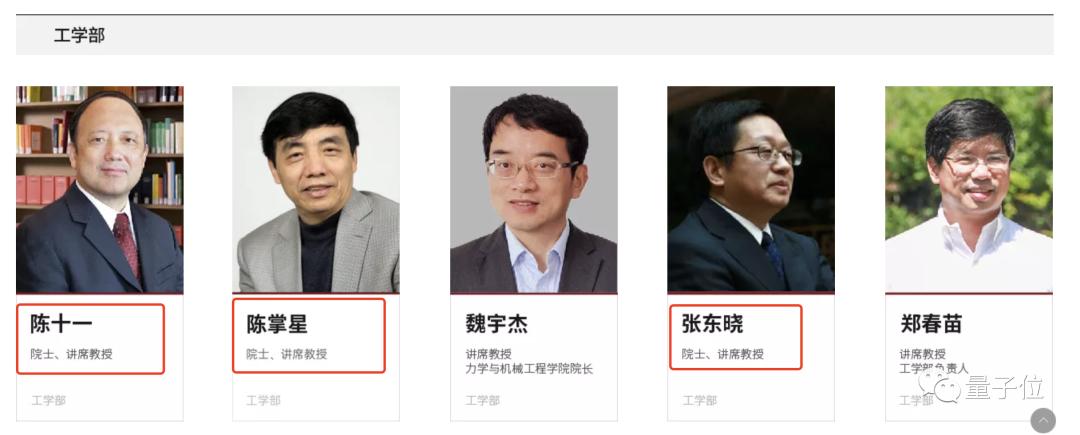Click 力学与机械工程学院院长 title text
Viewport: 1080px width, 435px height.
coord(529,369)
